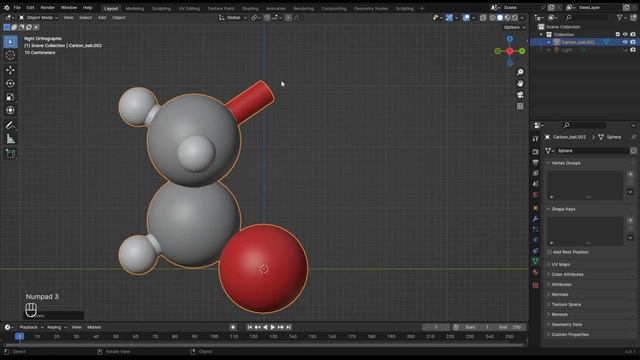Screen dimensions: 640x360
Task: Open the World properties tab
Action: (536, 195)
